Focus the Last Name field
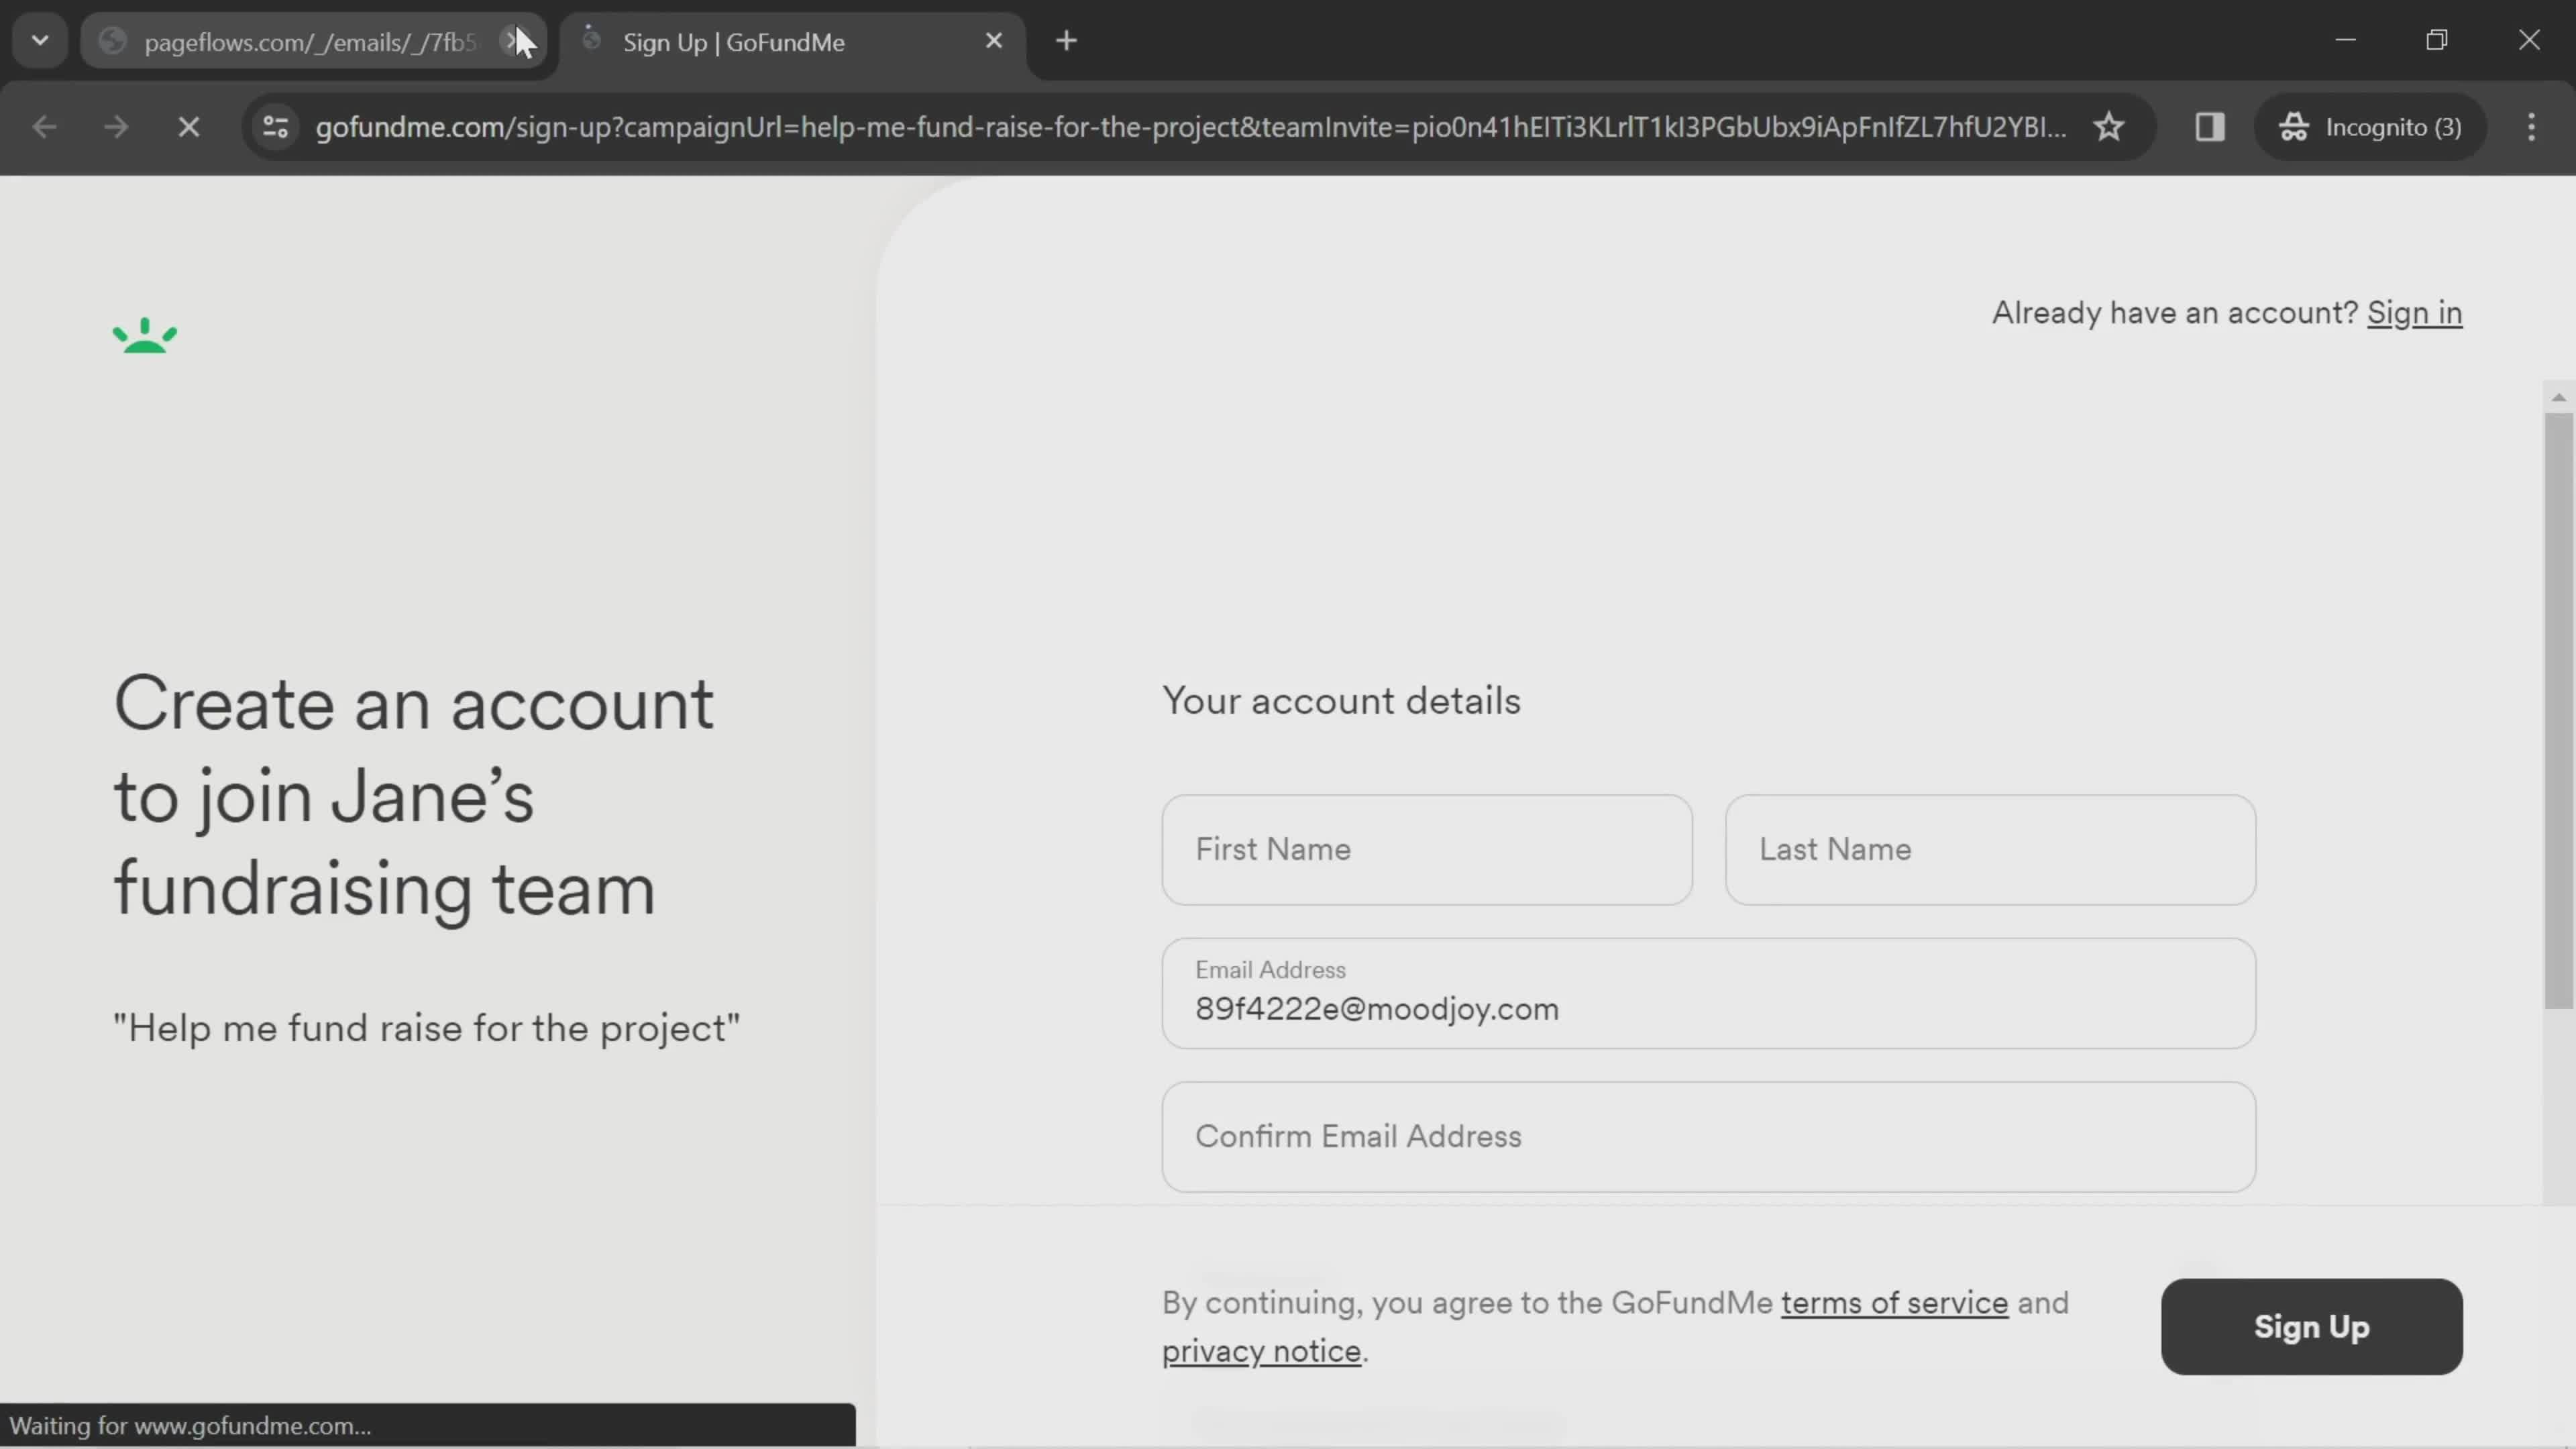 [1990, 850]
